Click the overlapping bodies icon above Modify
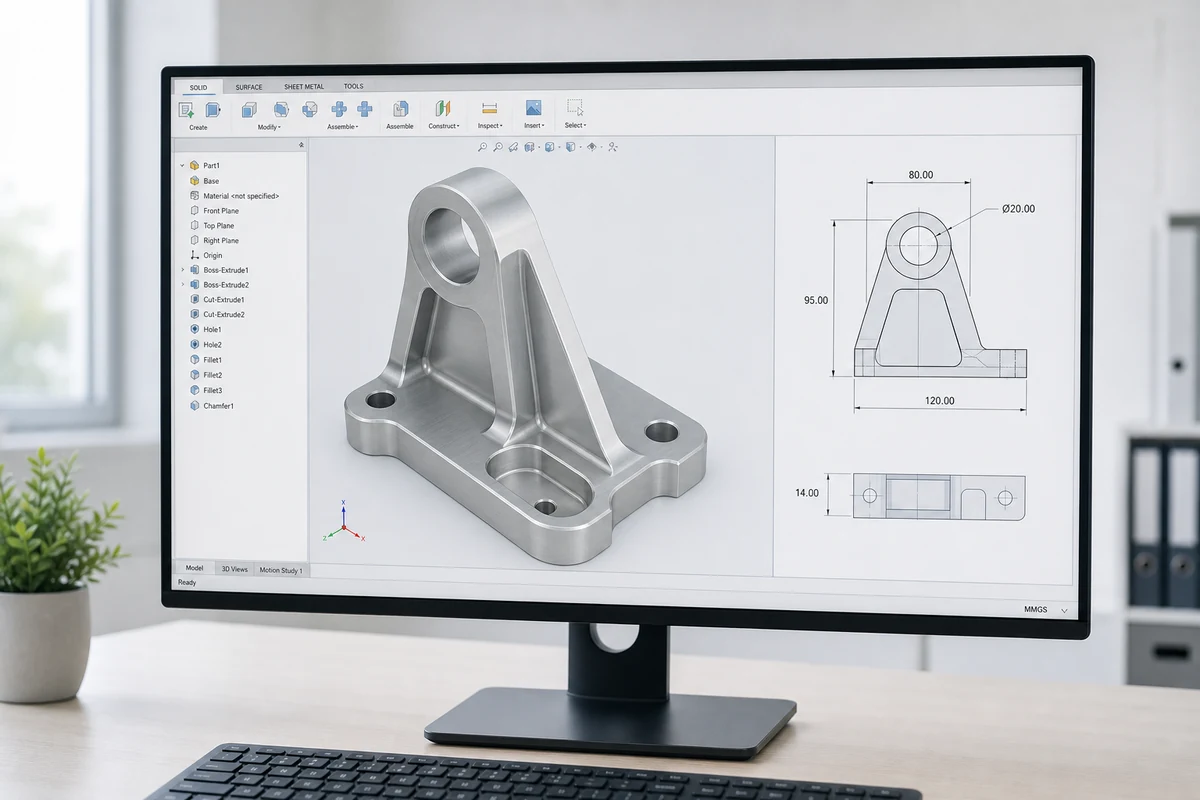This screenshot has height=800, width=1200. pyautogui.click(x=281, y=109)
